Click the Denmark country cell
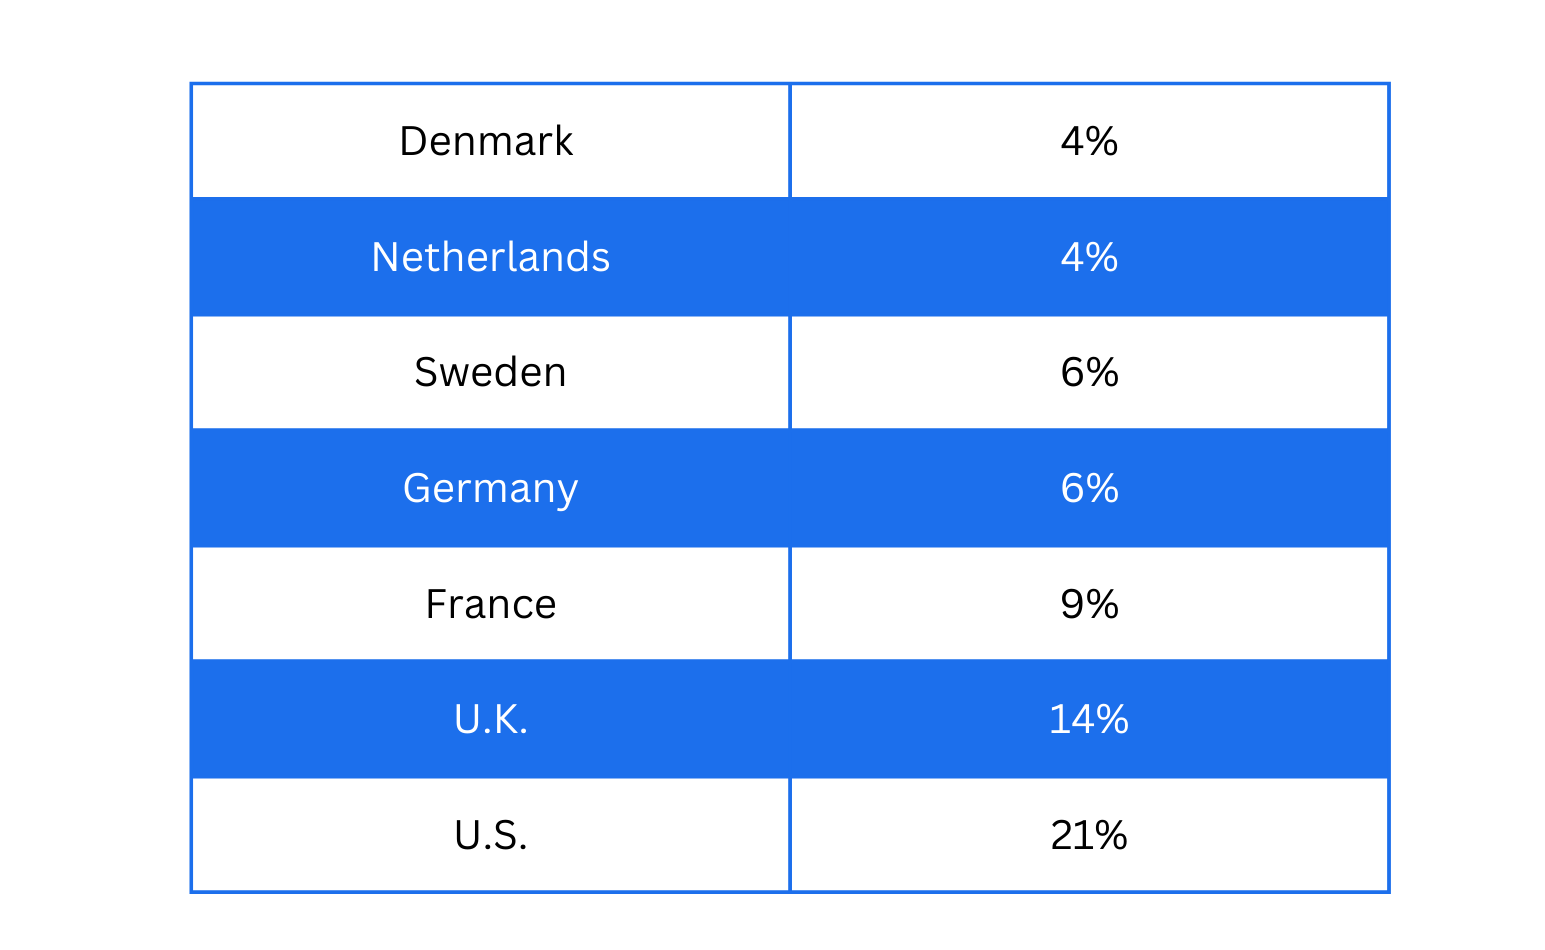Screen dimensions: 1545x950 pyautogui.click(x=487, y=141)
